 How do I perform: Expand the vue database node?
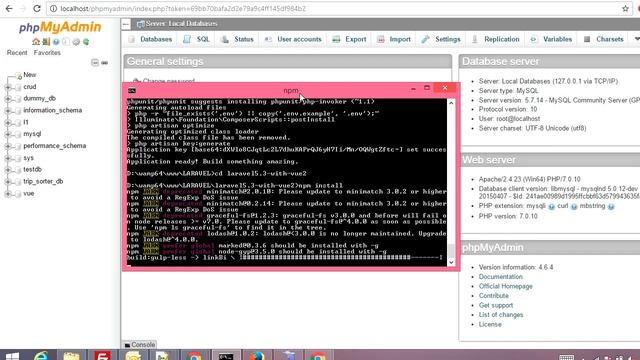(x=8, y=194)
